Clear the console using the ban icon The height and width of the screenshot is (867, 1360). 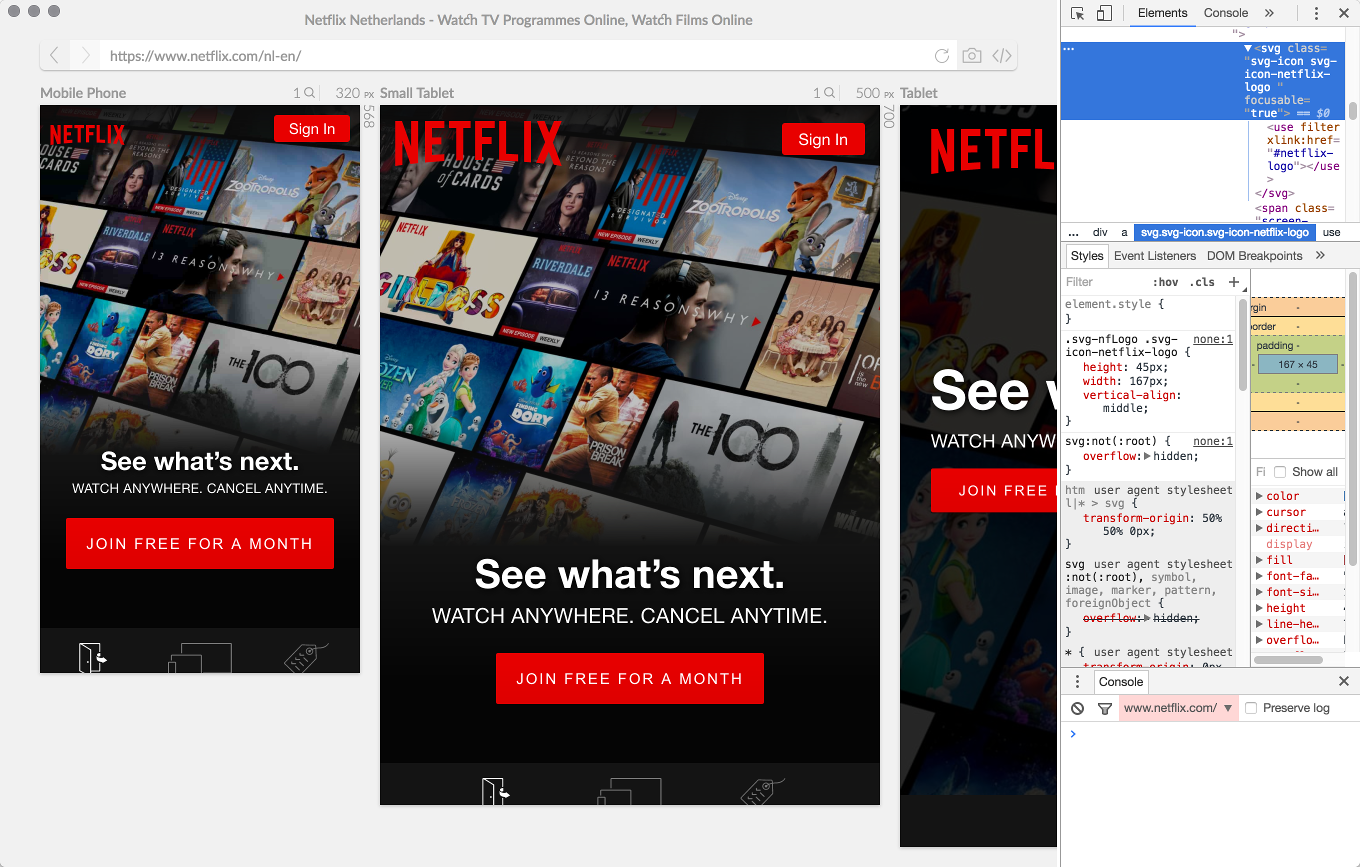[1077, 708]
